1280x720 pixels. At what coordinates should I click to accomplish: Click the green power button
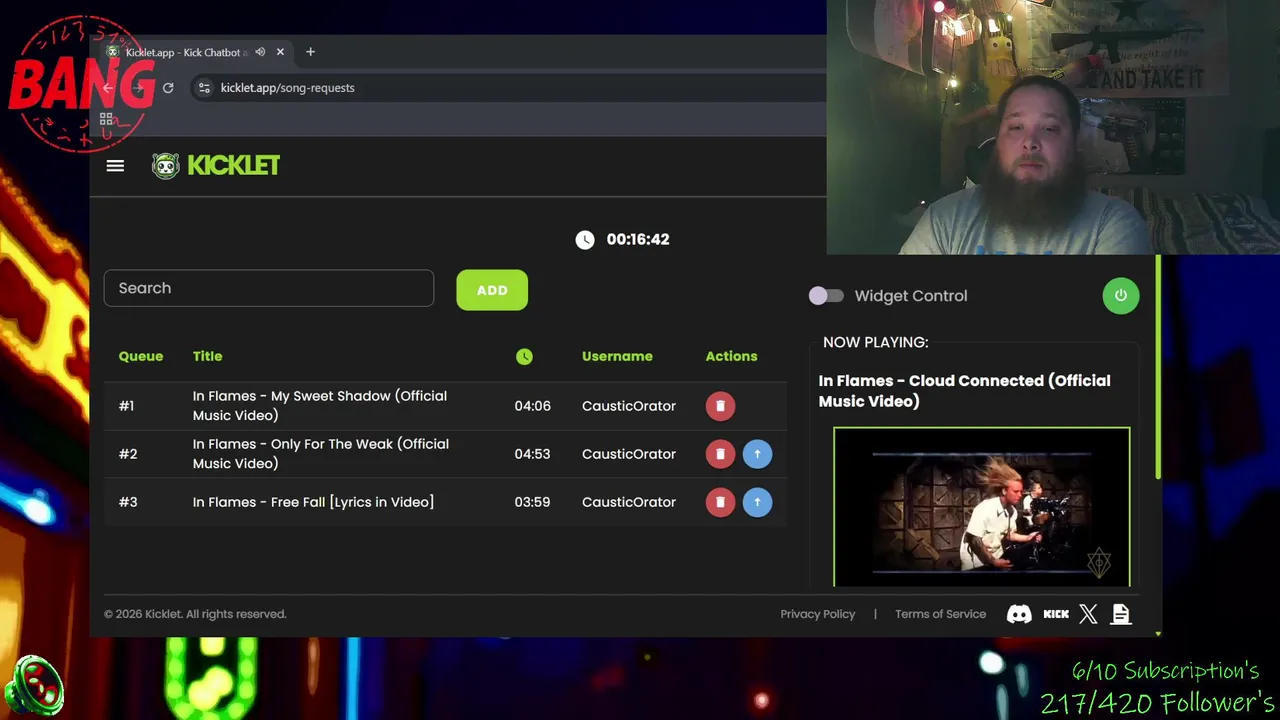point(1120,295)
